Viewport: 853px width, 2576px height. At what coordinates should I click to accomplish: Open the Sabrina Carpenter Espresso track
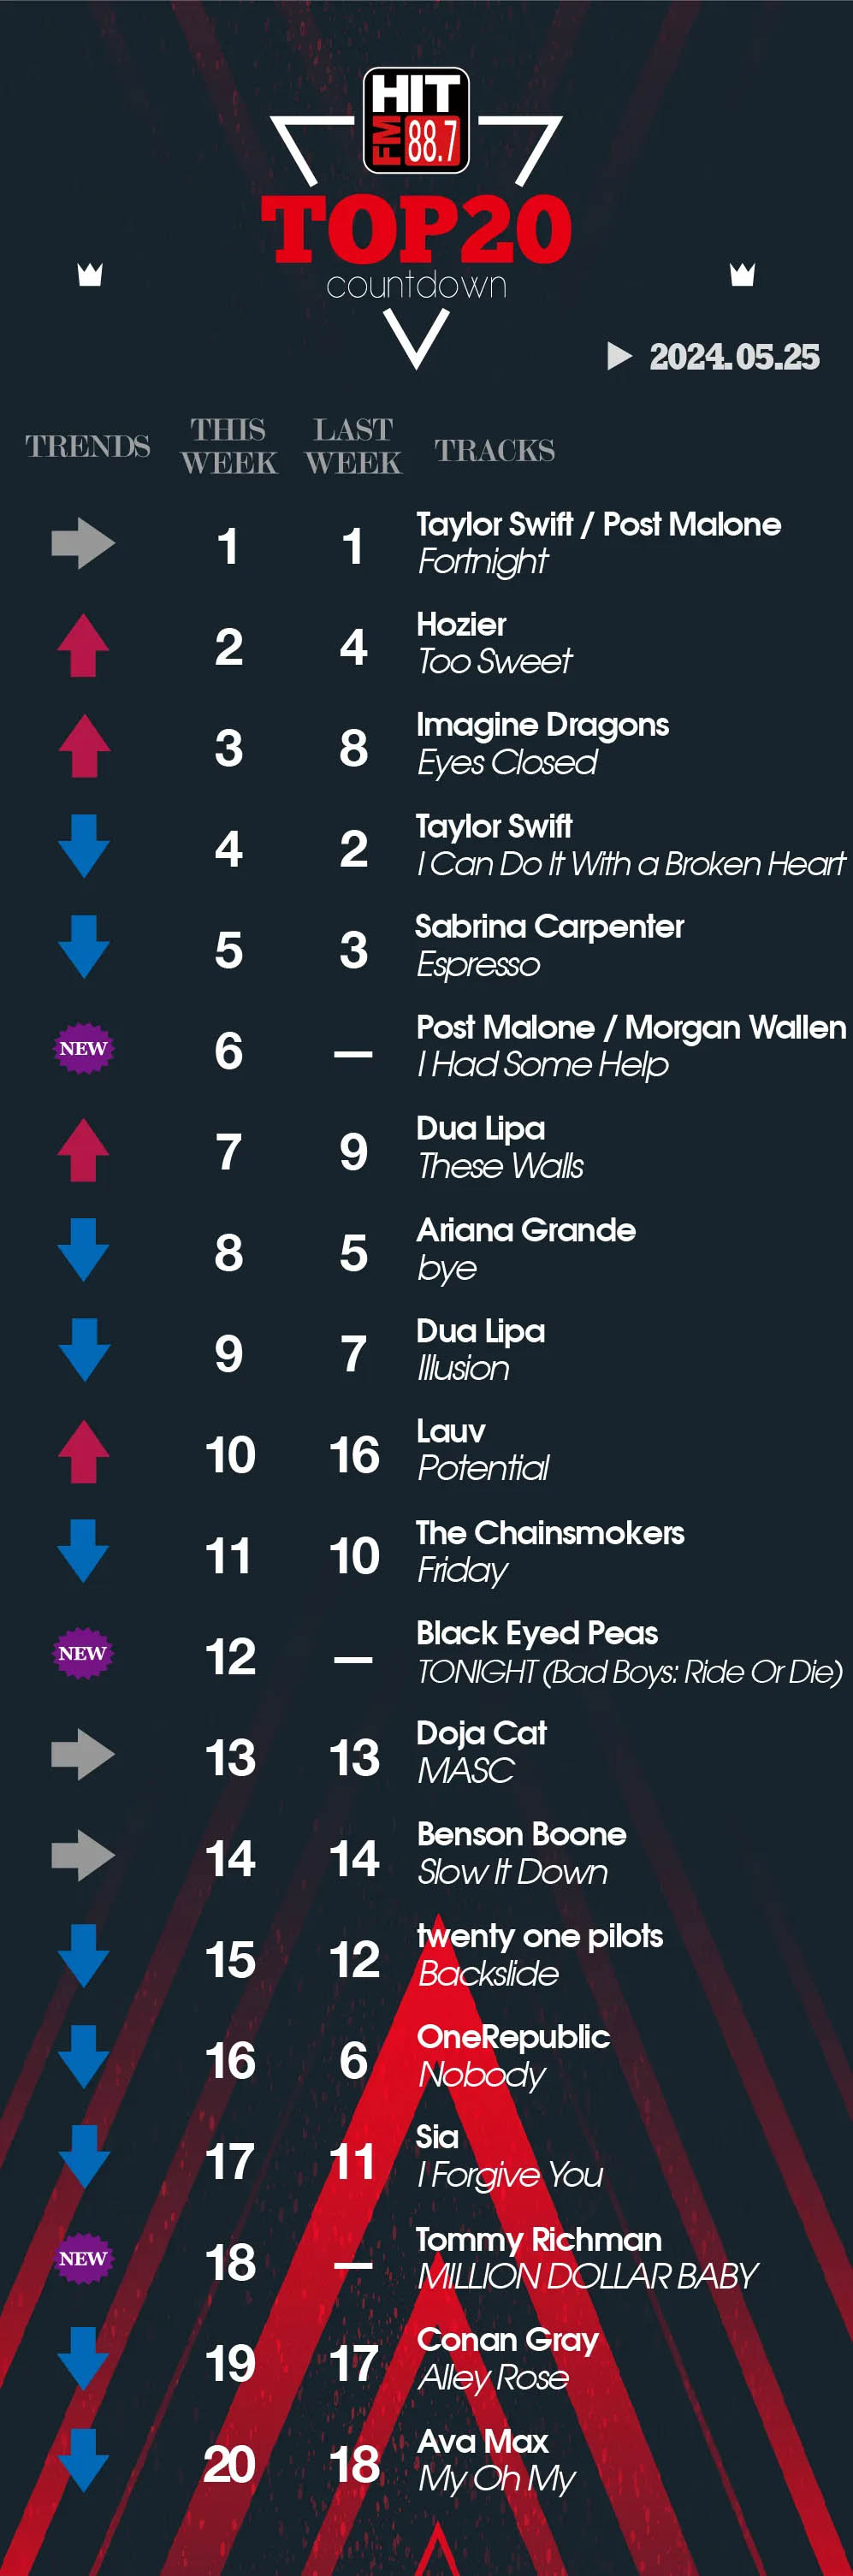[549, 946]
